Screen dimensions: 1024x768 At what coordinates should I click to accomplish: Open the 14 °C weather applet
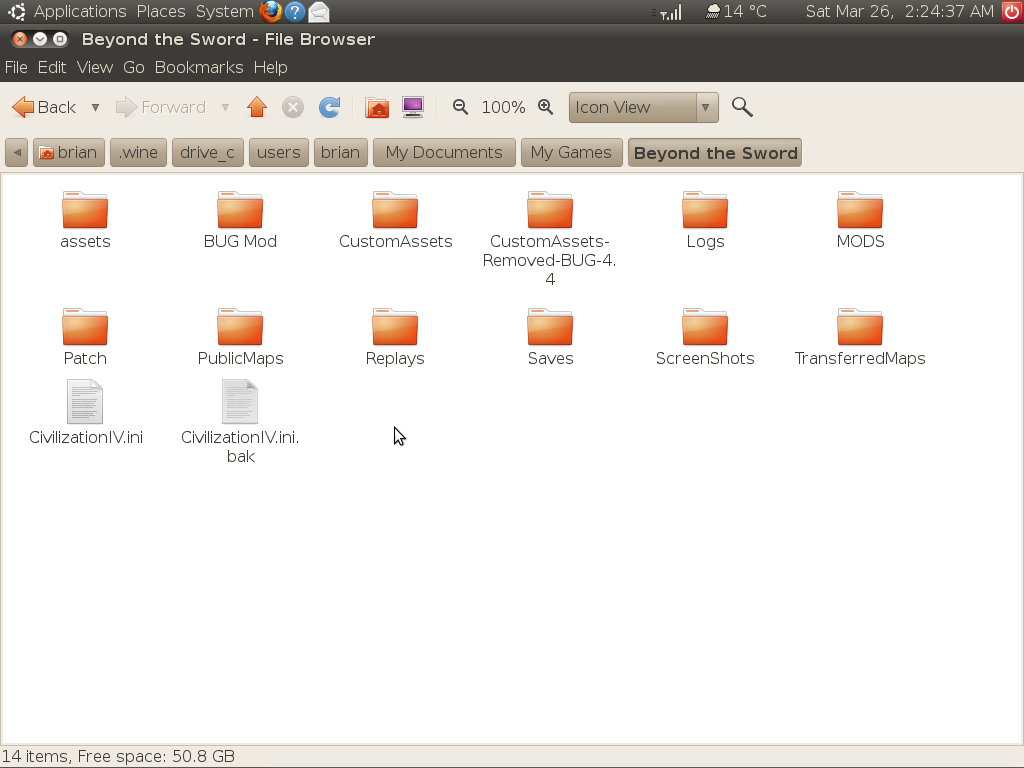pyautogui.click(x=737, y=12)
